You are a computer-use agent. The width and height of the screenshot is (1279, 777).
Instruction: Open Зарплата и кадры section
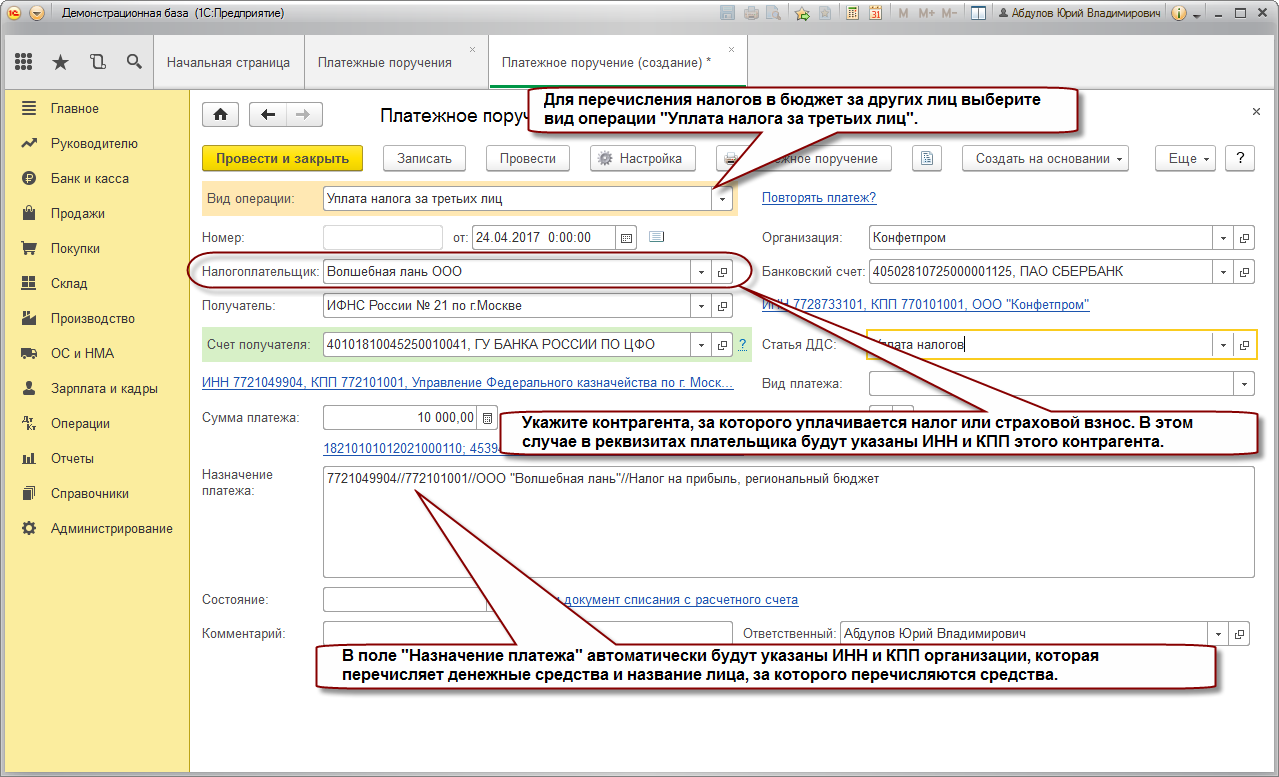104,388
